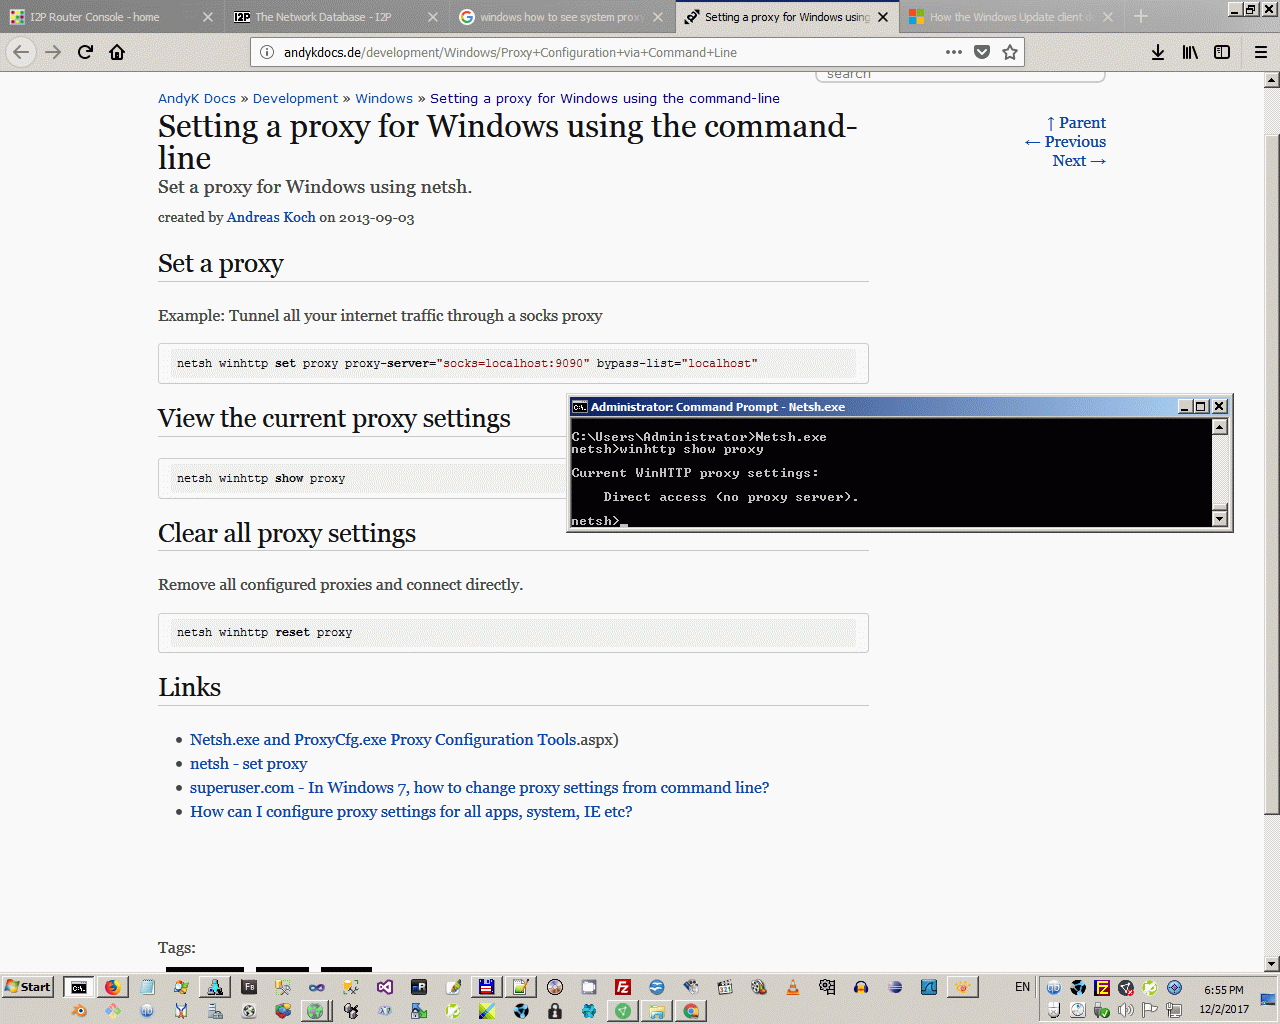Select Command Prompt taskbar button
Viewport: 1280px width, 1024px height.
coord(78,987)
